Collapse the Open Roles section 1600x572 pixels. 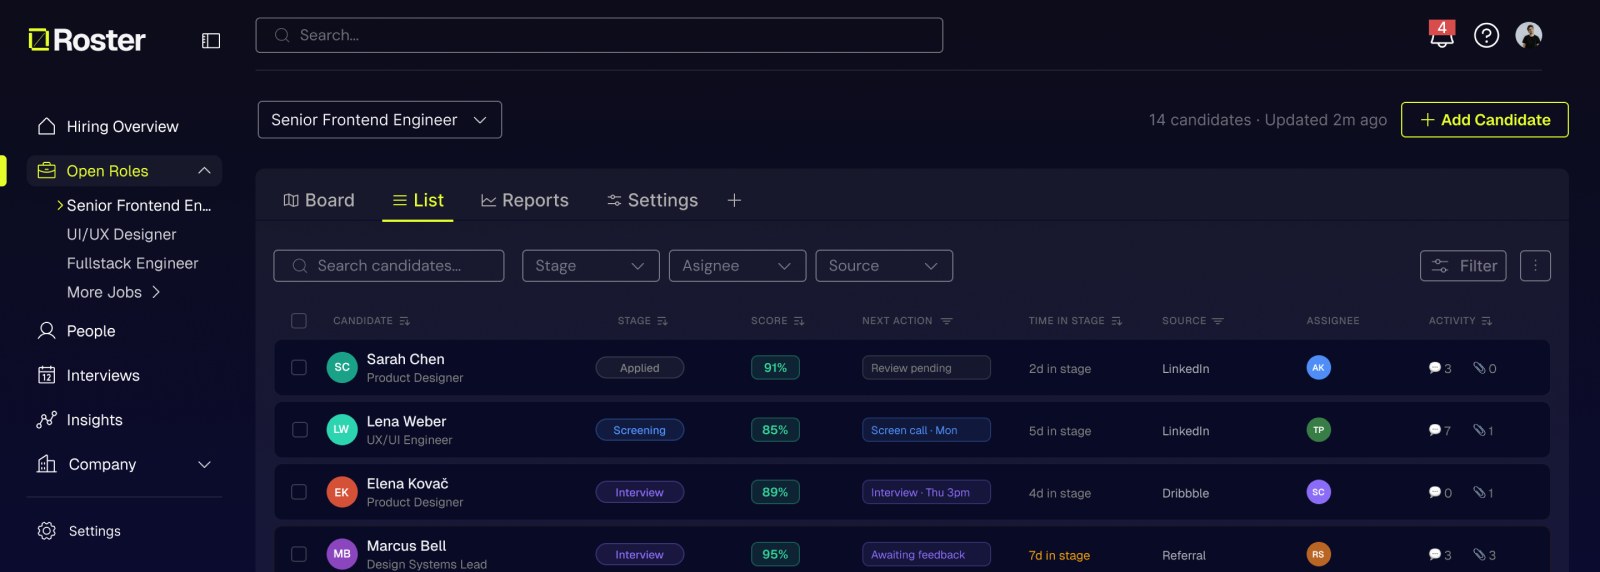click(x=204, y=171)
